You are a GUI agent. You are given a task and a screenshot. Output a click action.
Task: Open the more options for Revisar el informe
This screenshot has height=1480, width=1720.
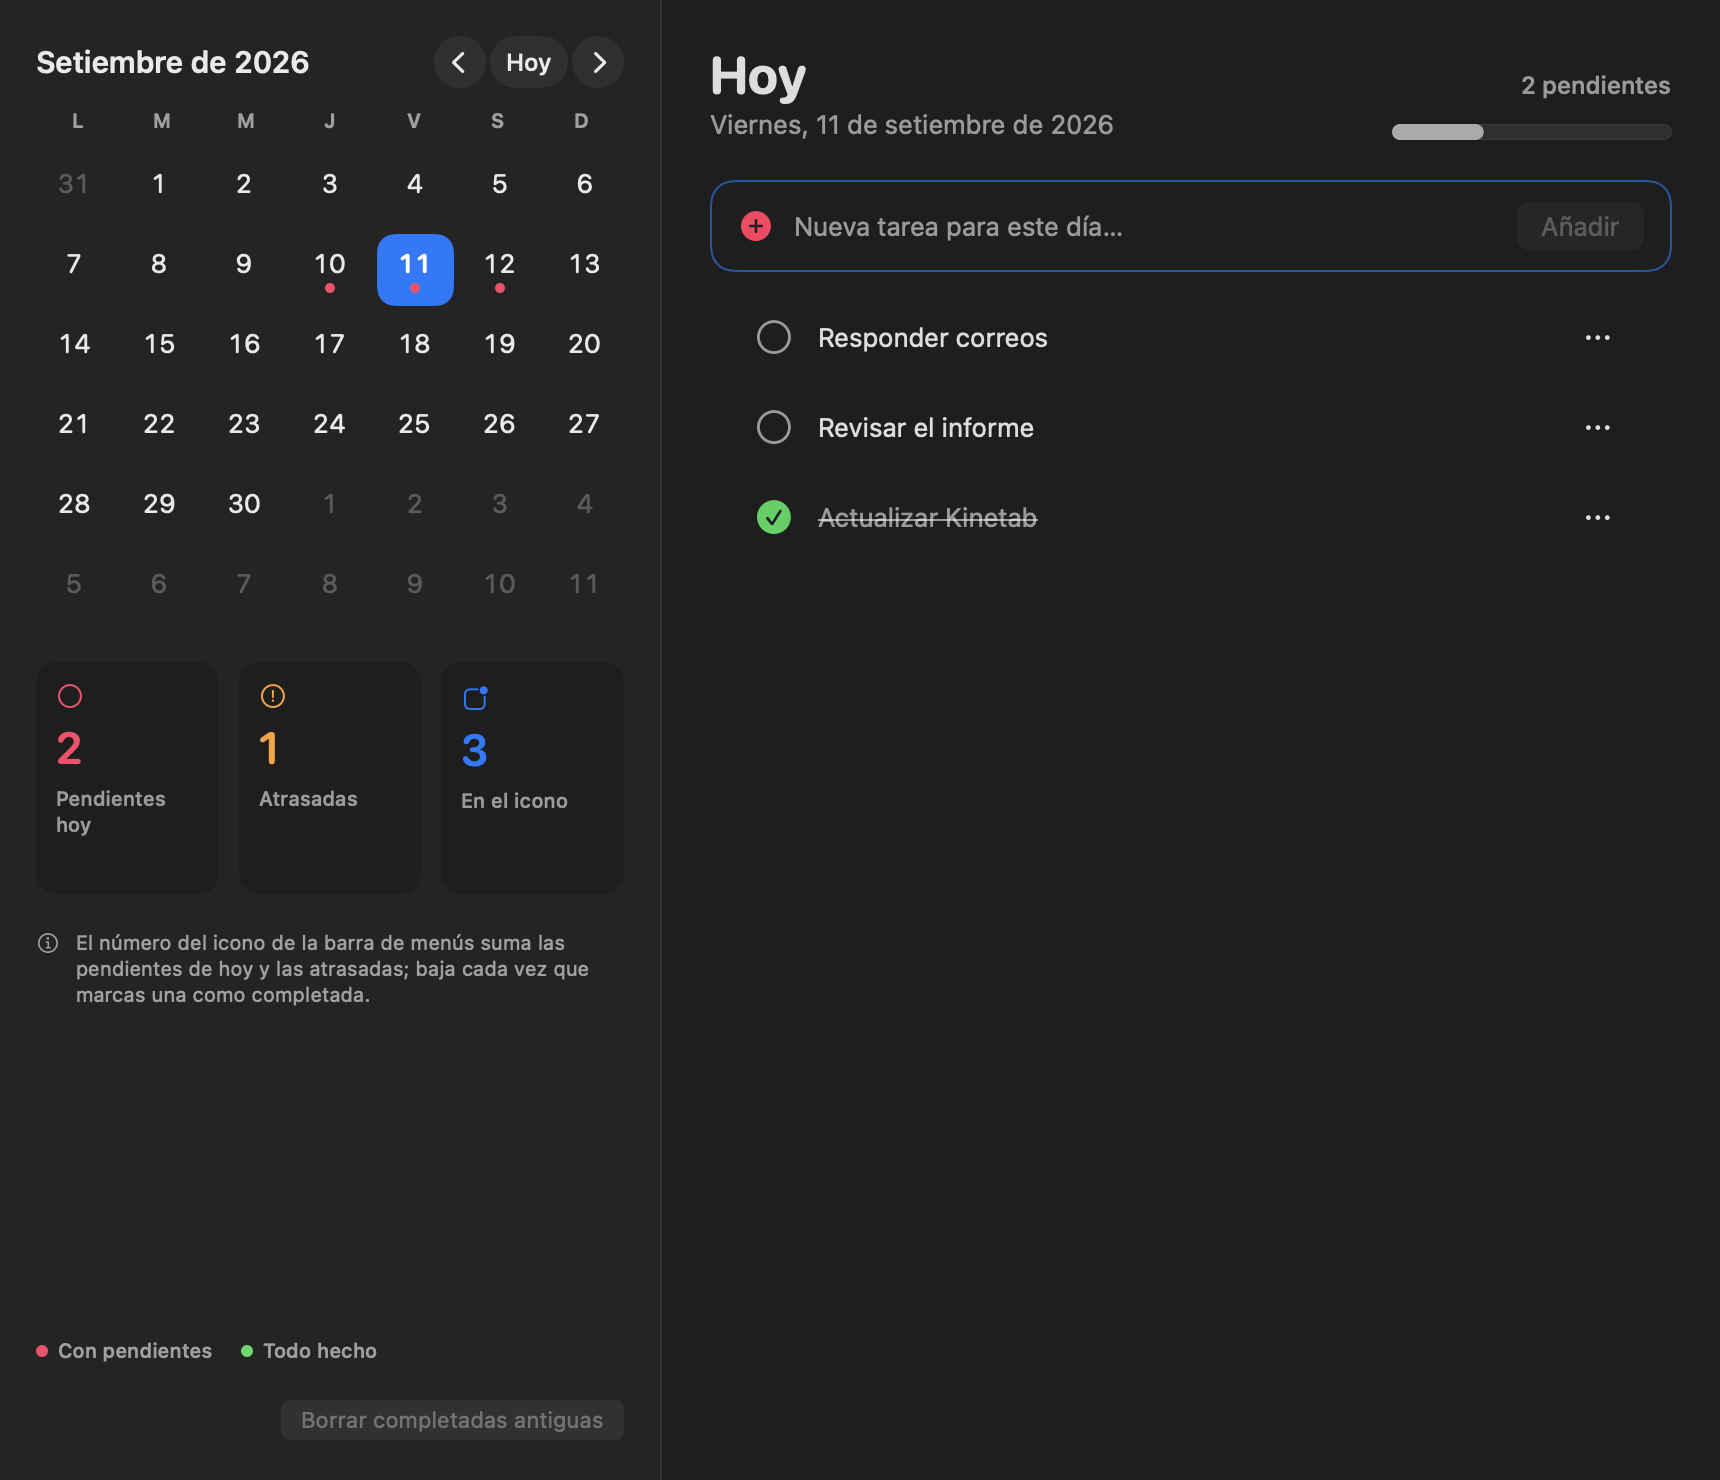[x=1597, y=428]
